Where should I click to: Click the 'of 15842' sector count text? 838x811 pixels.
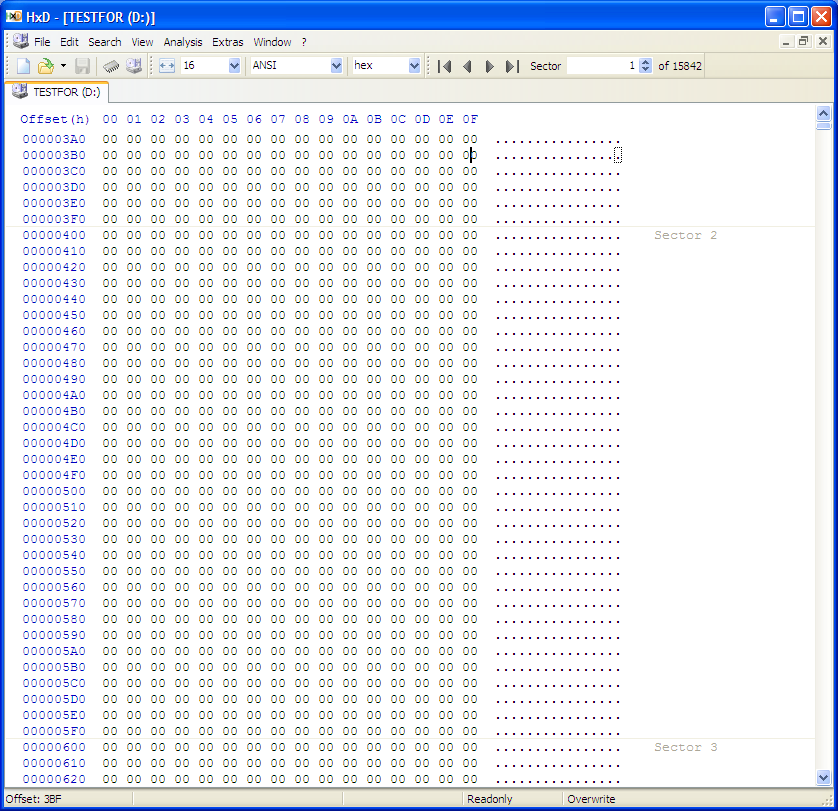click(680, 66)
